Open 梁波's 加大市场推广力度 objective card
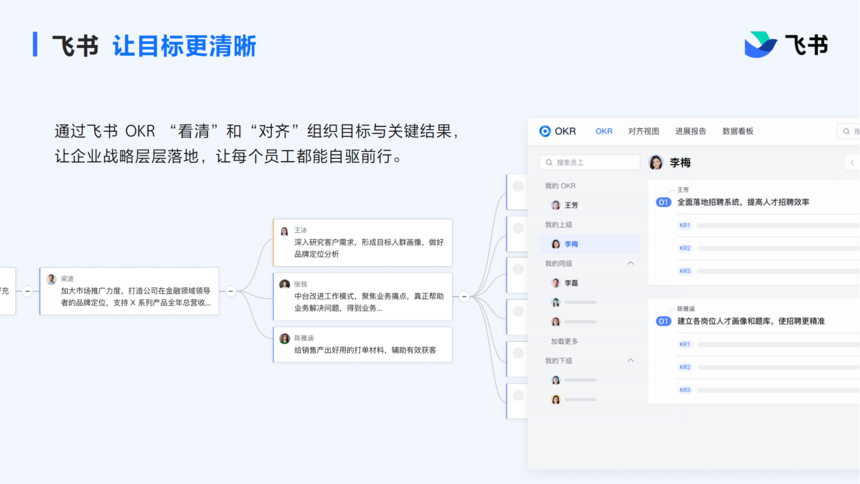Viewport: 860px width, 484px height. [129, 291]
